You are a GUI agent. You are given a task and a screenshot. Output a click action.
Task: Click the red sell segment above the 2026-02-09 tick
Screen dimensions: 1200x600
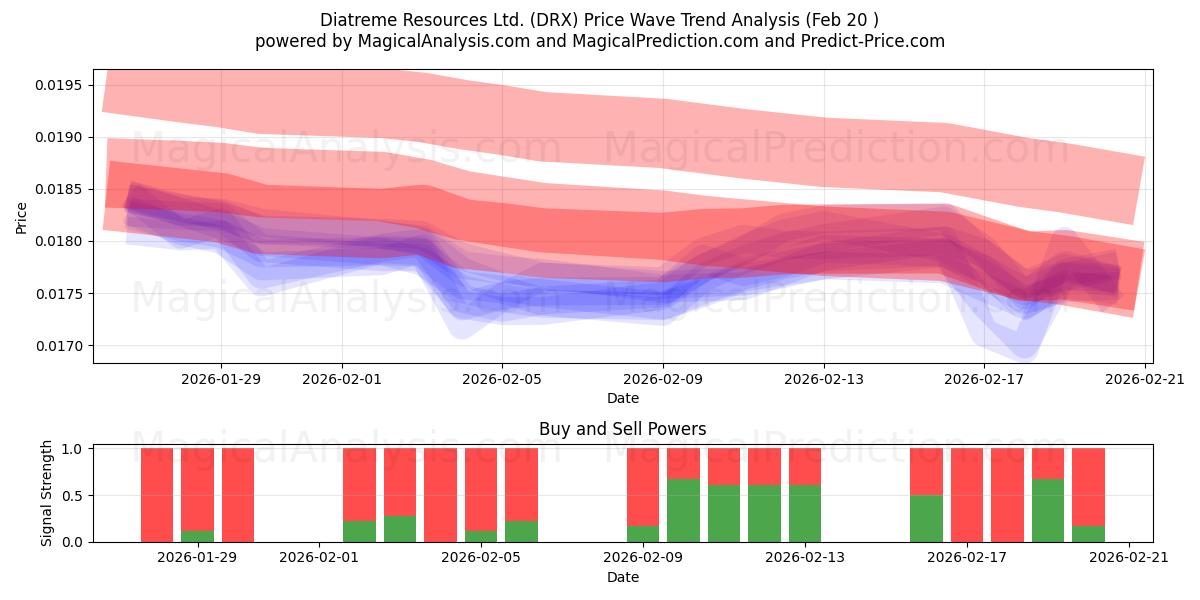tap(643, 487)
